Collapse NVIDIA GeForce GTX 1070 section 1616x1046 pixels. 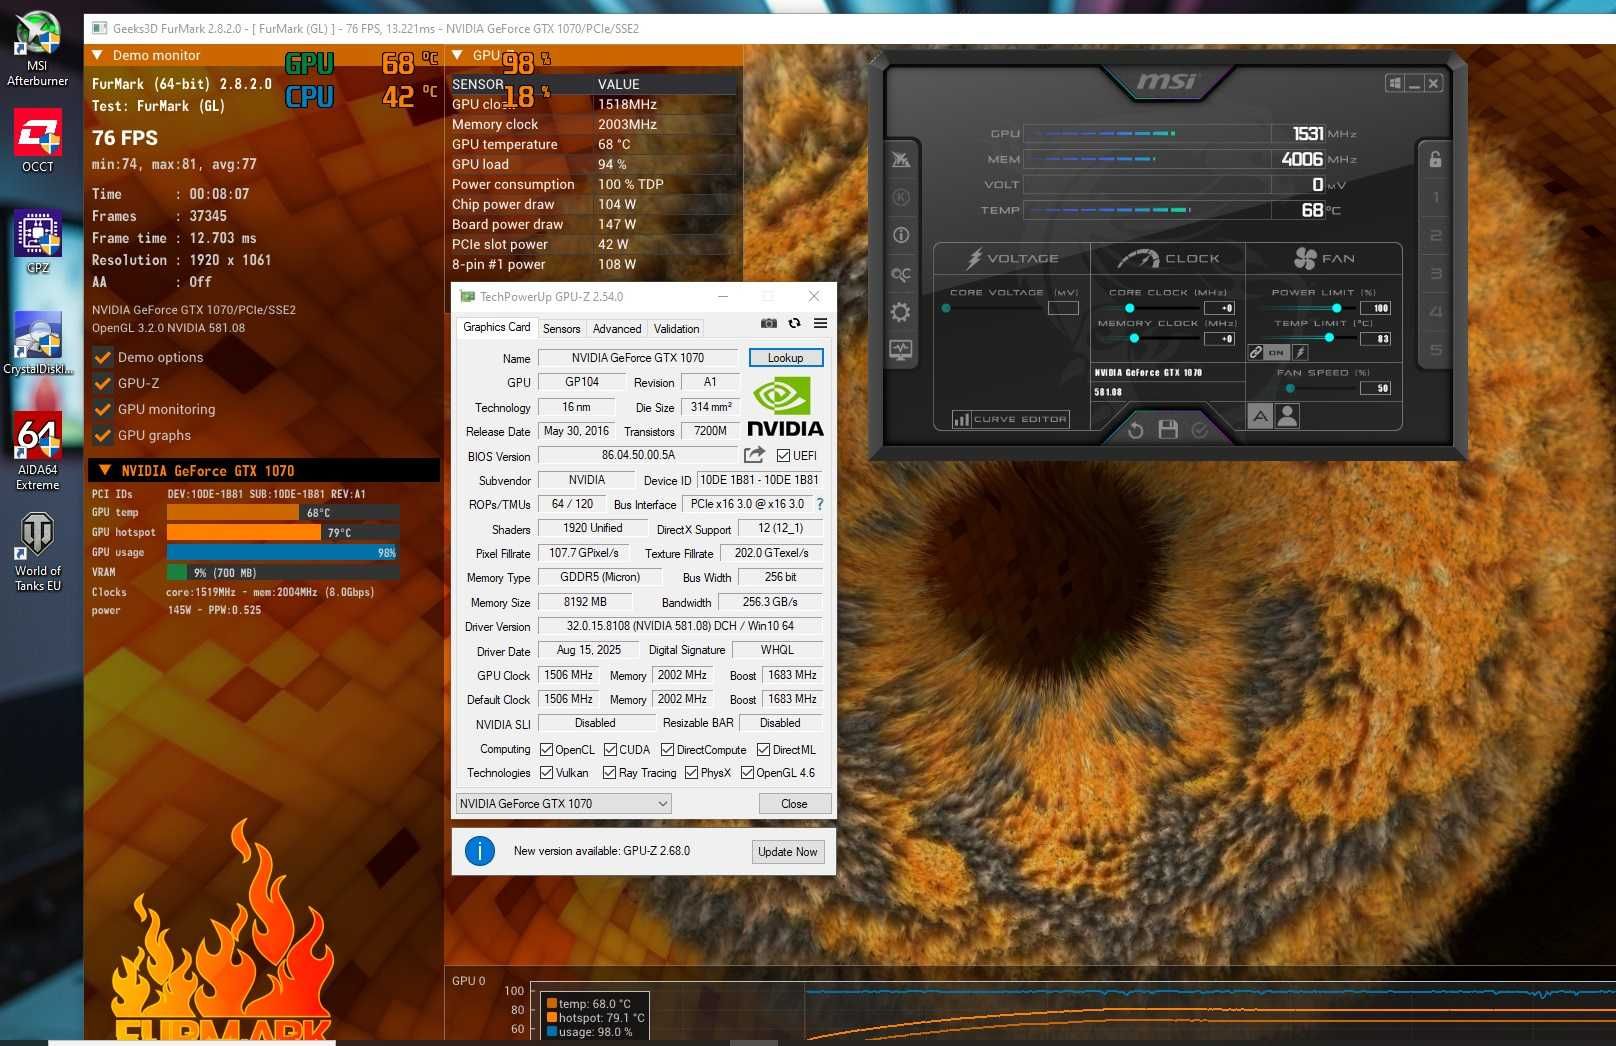point(104,470)
